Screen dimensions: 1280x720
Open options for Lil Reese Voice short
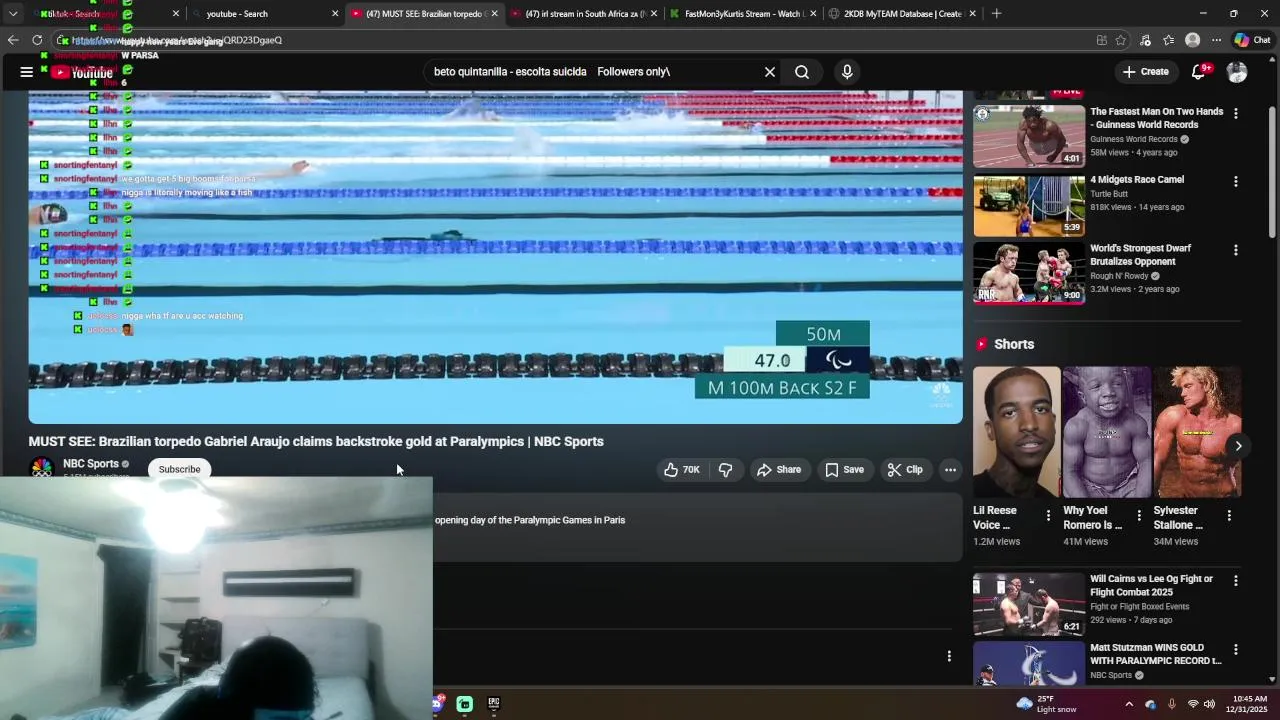[1048, 516]
